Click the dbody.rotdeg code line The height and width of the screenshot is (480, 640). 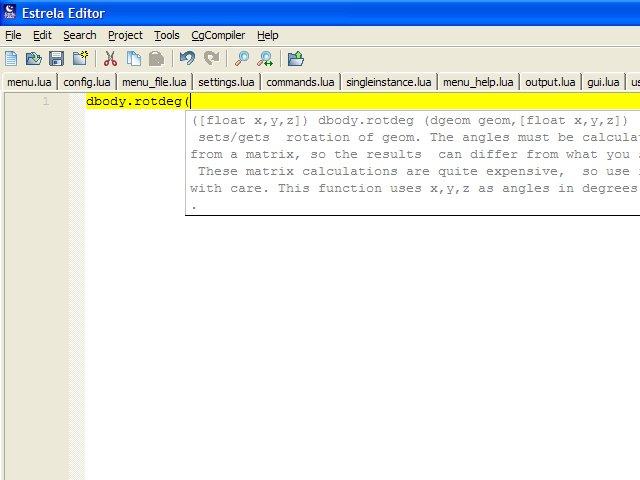point(137,102)
